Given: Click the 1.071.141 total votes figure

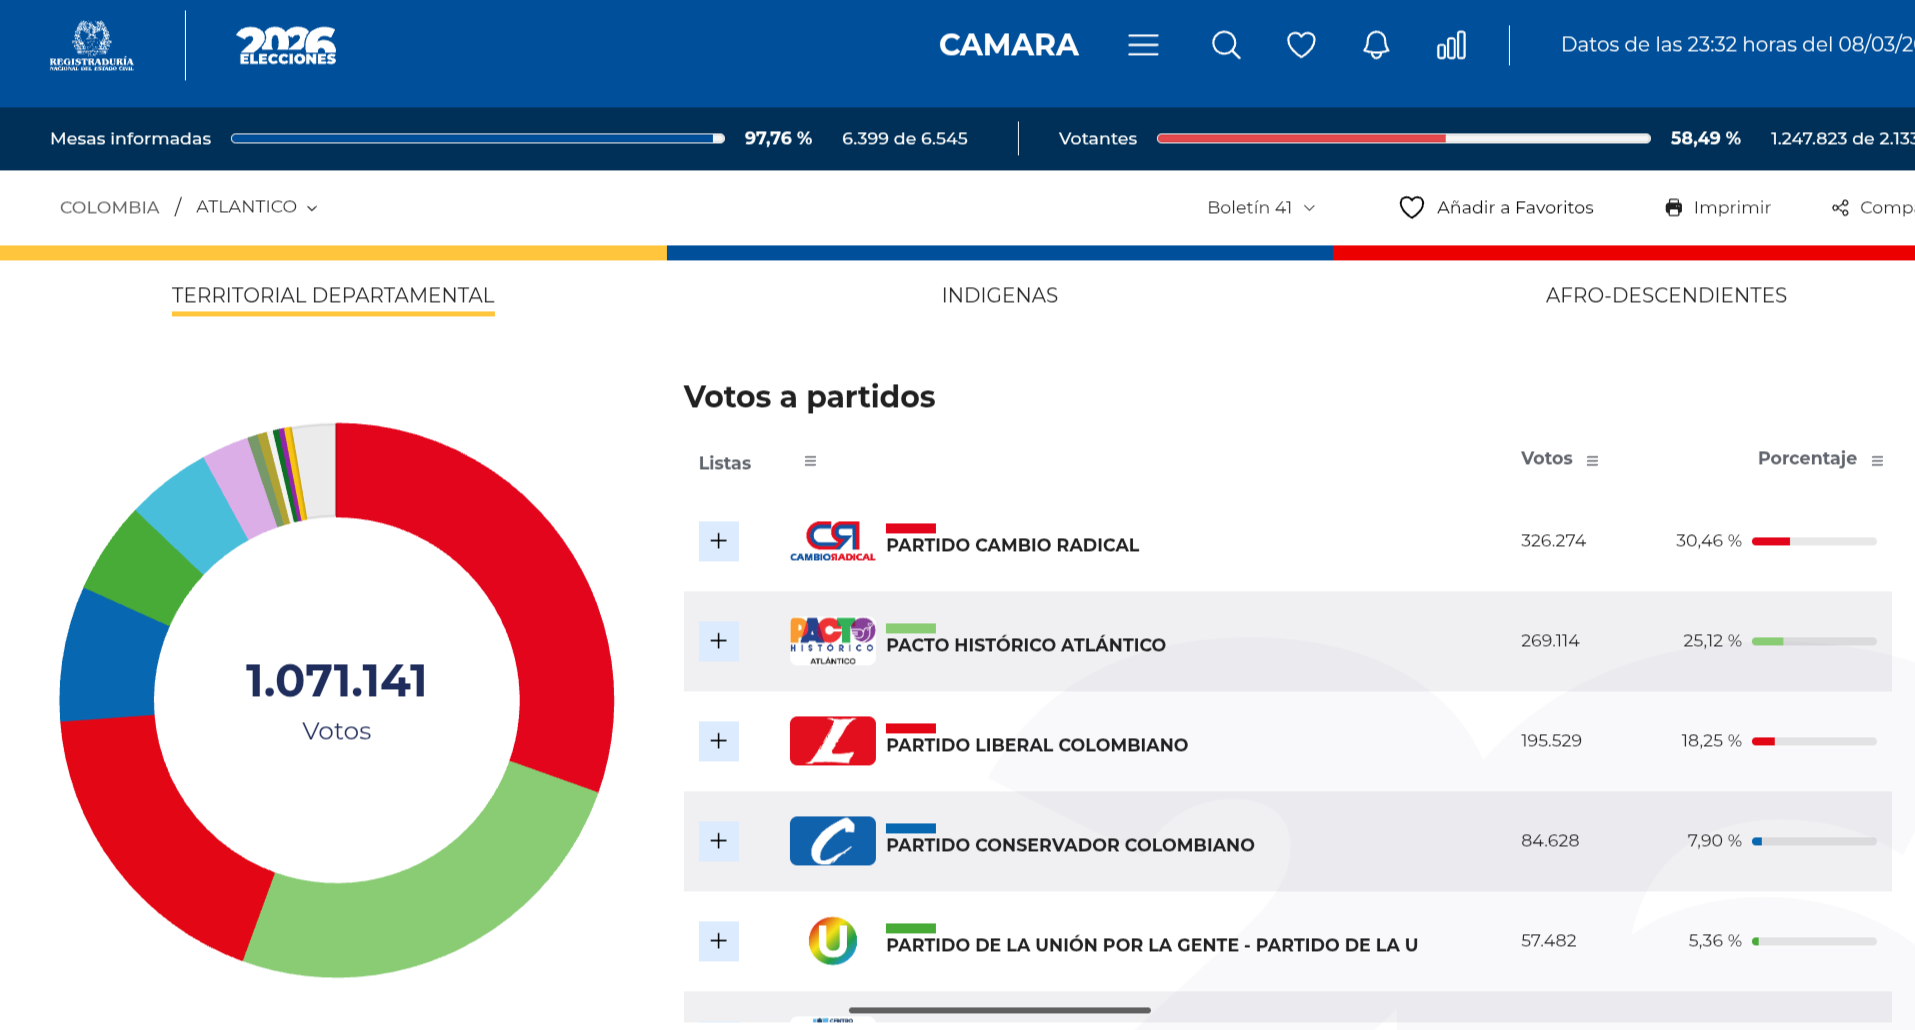Looking at the screenshot, I should click(x=336, y=681).
